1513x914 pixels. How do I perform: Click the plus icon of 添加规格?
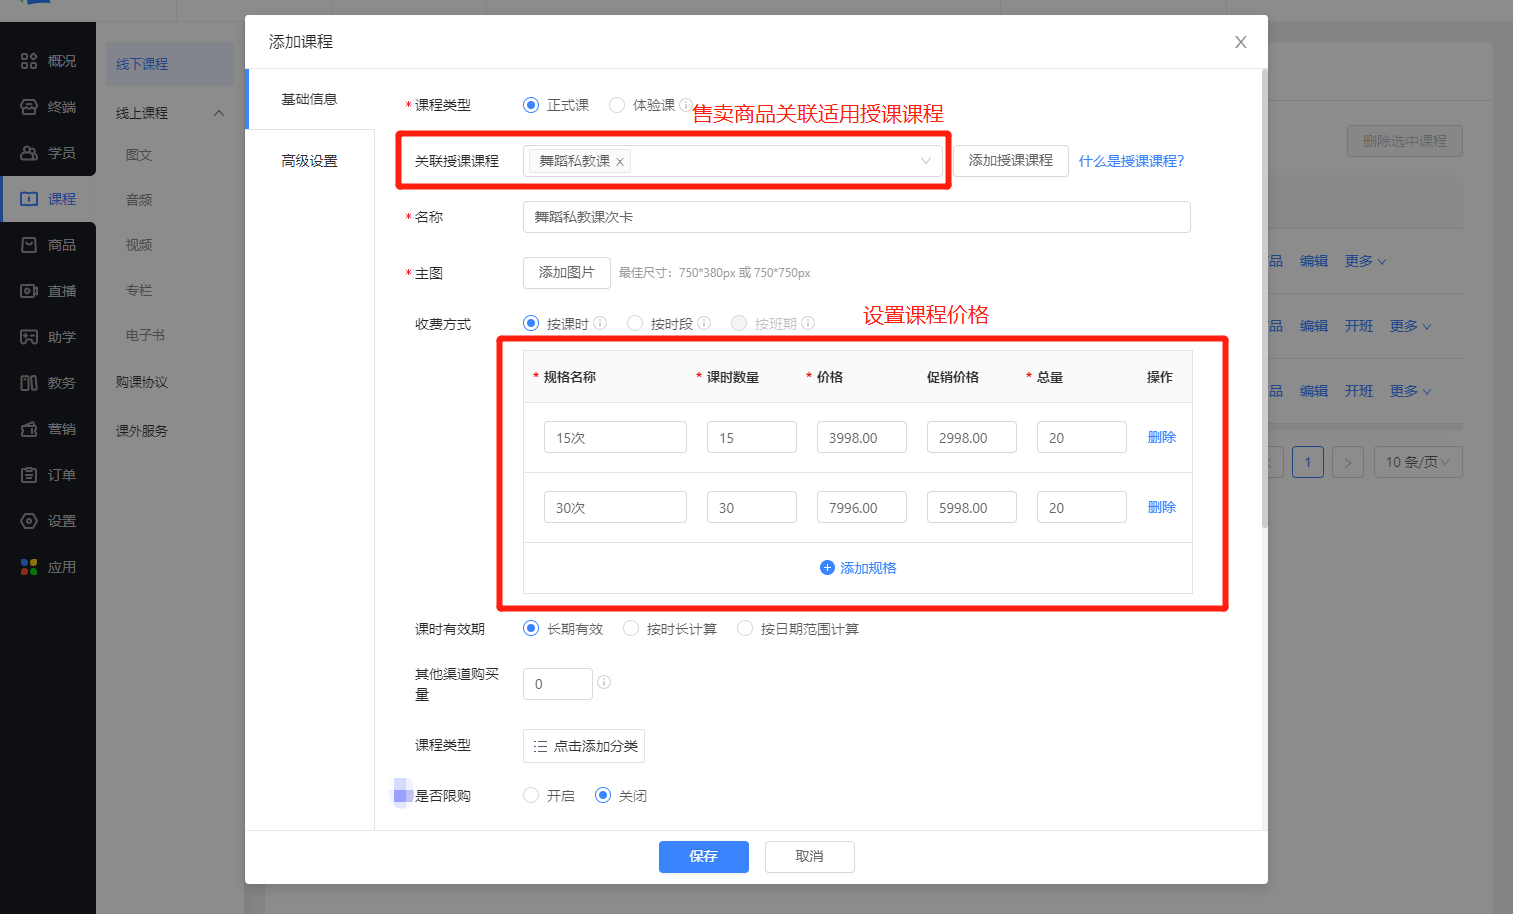tap(827, 567)
